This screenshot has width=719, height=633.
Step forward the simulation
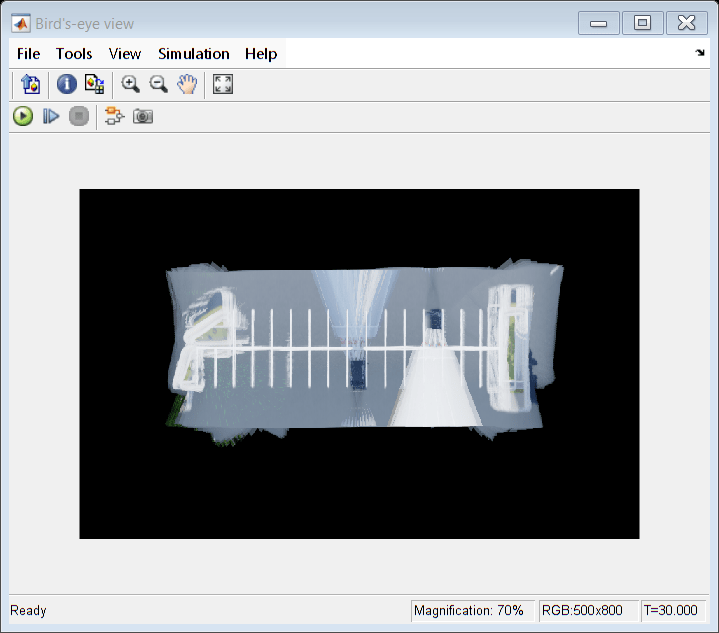pos(51,117)
